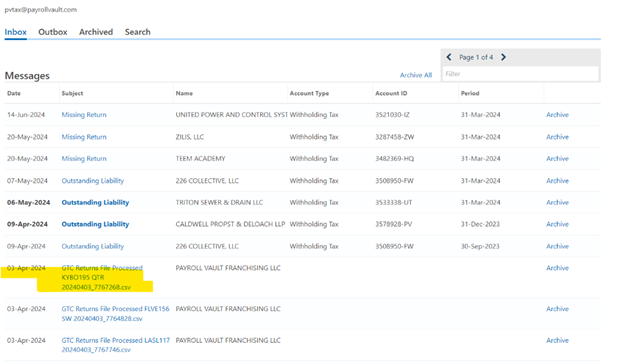Switch to the Search tab
This screenshot has height=364, width=624.
[x=138, y=32]
